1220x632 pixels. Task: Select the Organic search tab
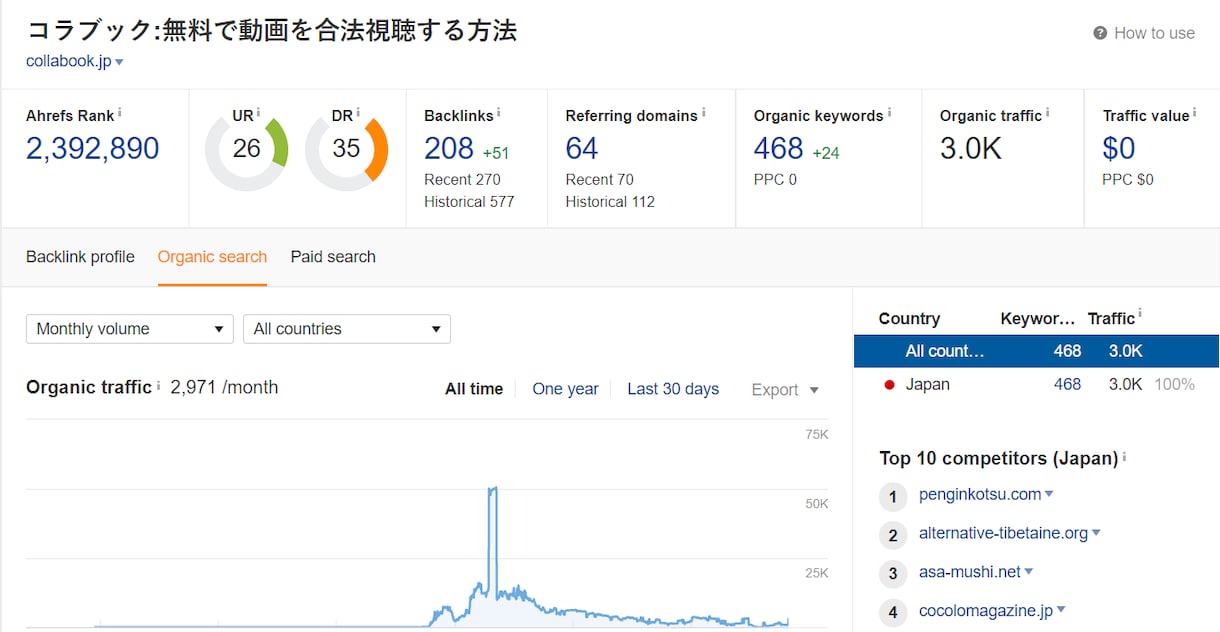coord(212,257)
